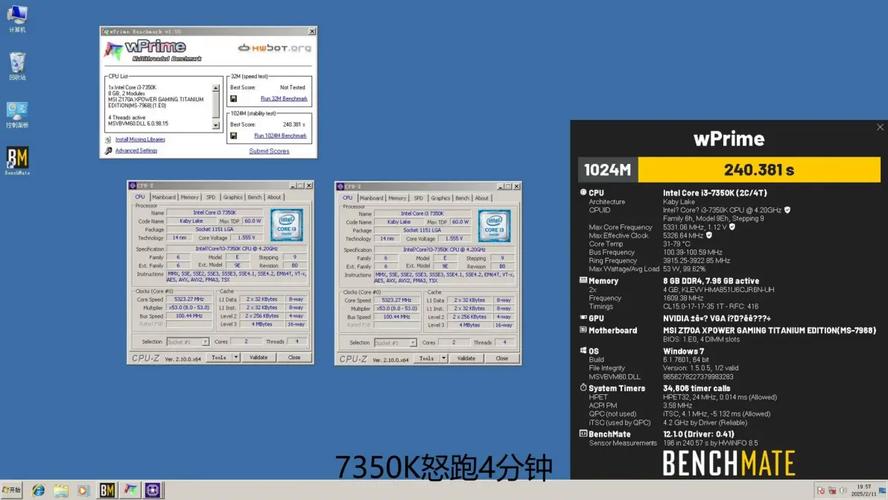Click the verified shield icon next to CPUID
Image resolution: width=888 pixels, height=500 pixels.
(x=787, y=210)
